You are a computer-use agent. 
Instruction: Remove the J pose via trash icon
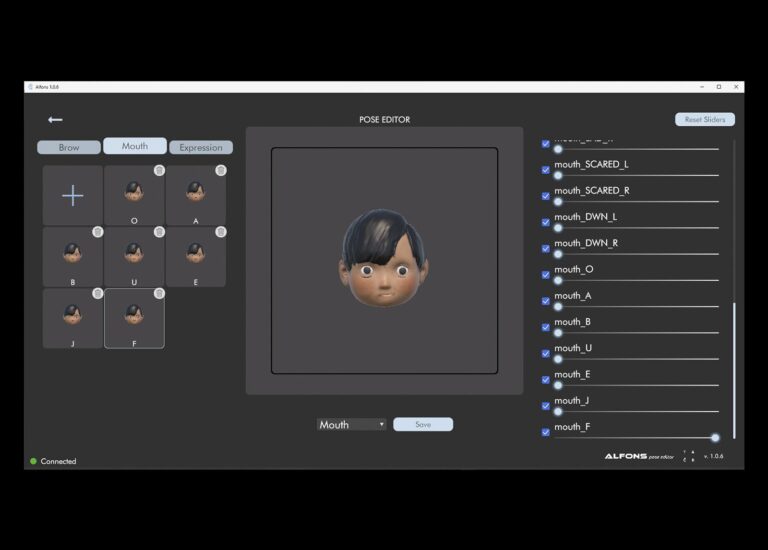97,293
